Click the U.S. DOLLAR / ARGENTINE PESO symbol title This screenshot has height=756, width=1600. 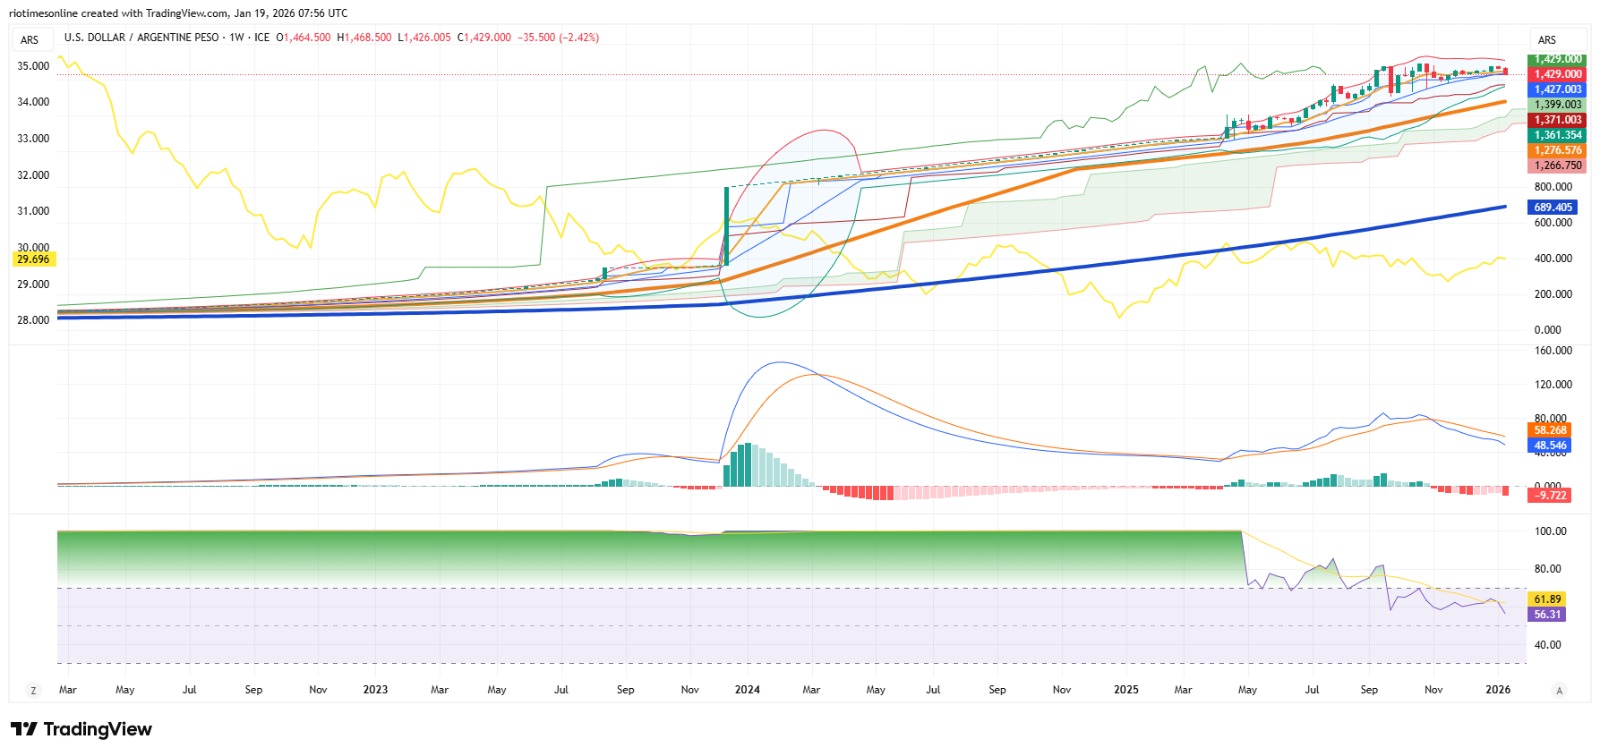[141, 37]
